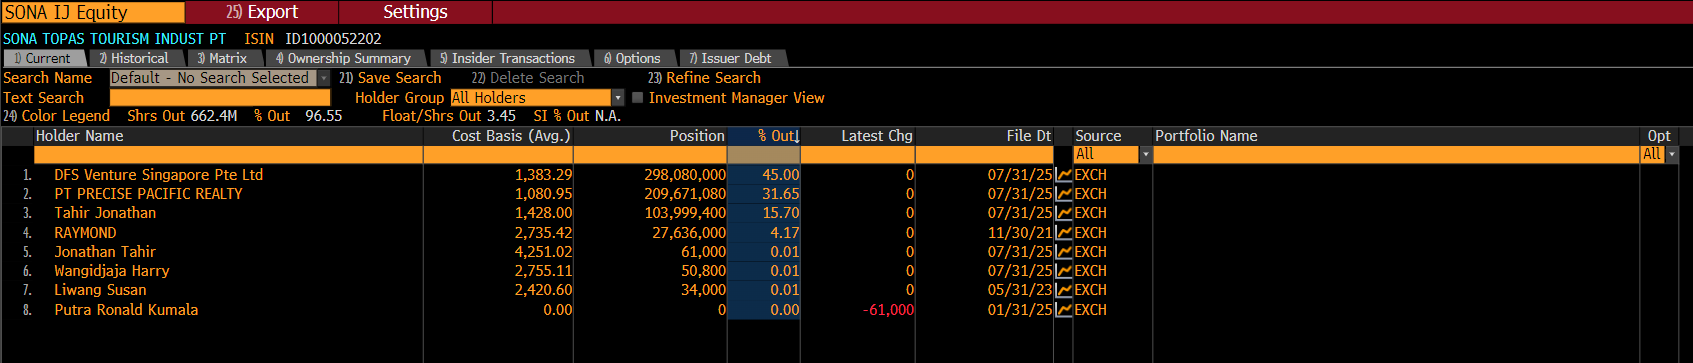This screenshot has height=363, width=1693.
Task: Open the Color Legend
Action: (56, 116)
